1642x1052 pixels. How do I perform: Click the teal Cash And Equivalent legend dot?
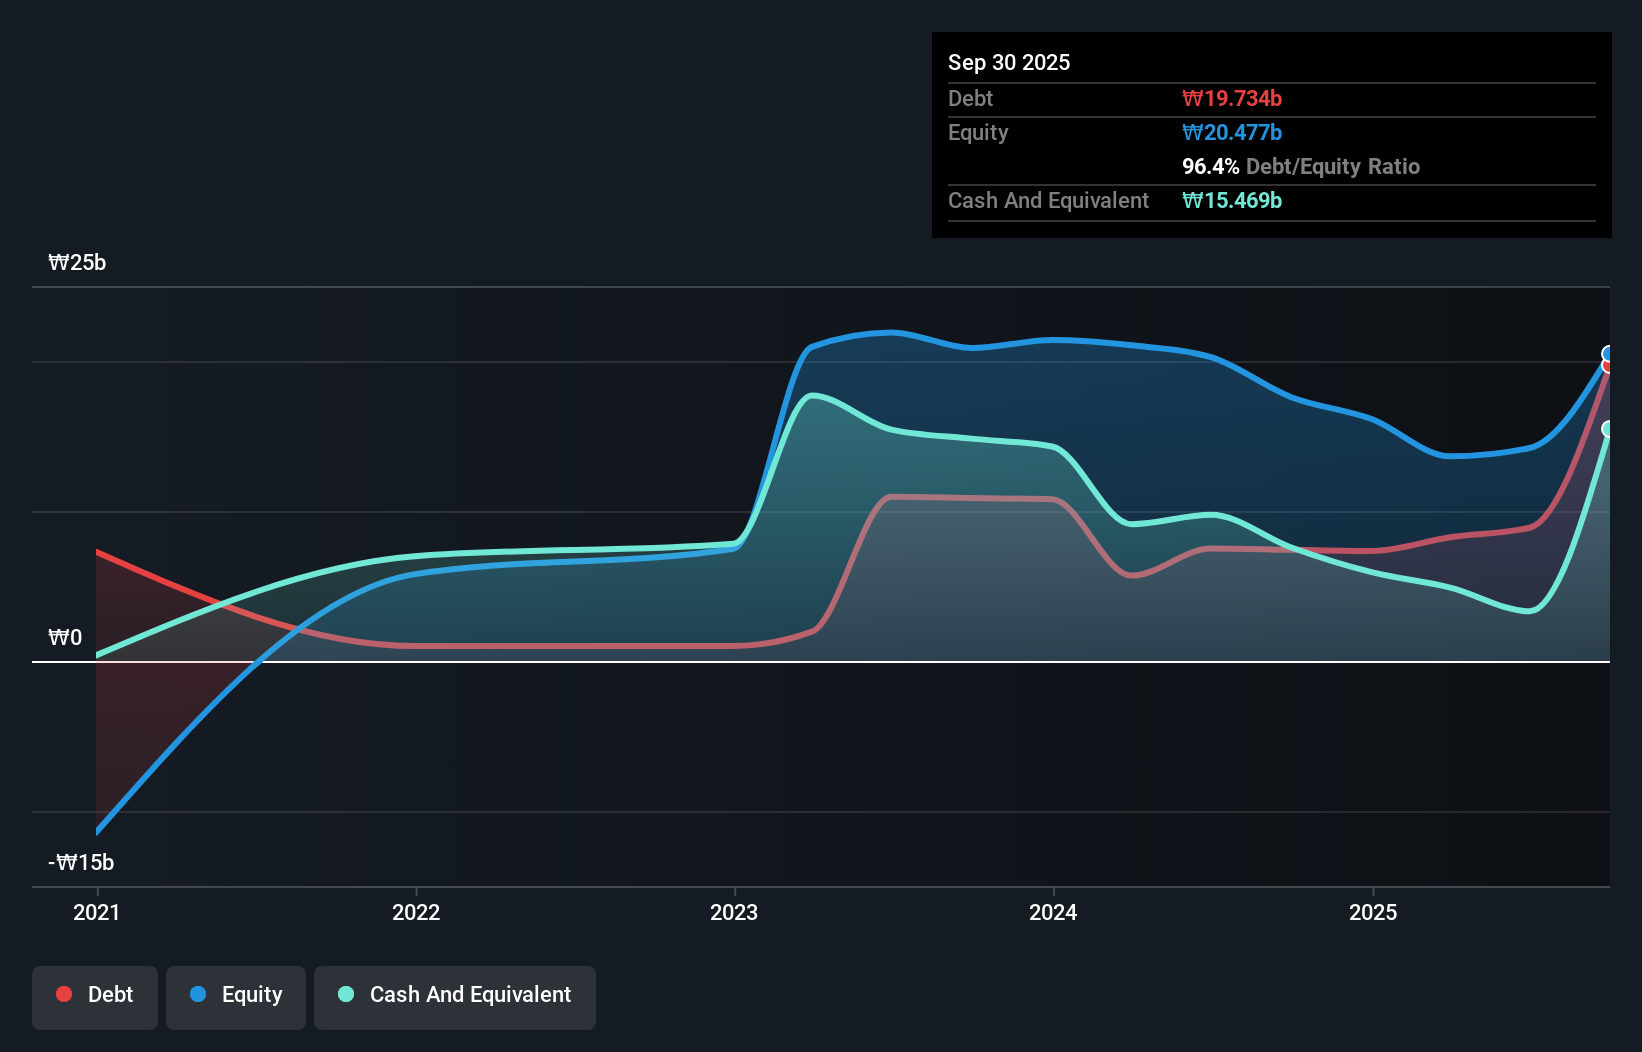[x=344, y=994]
